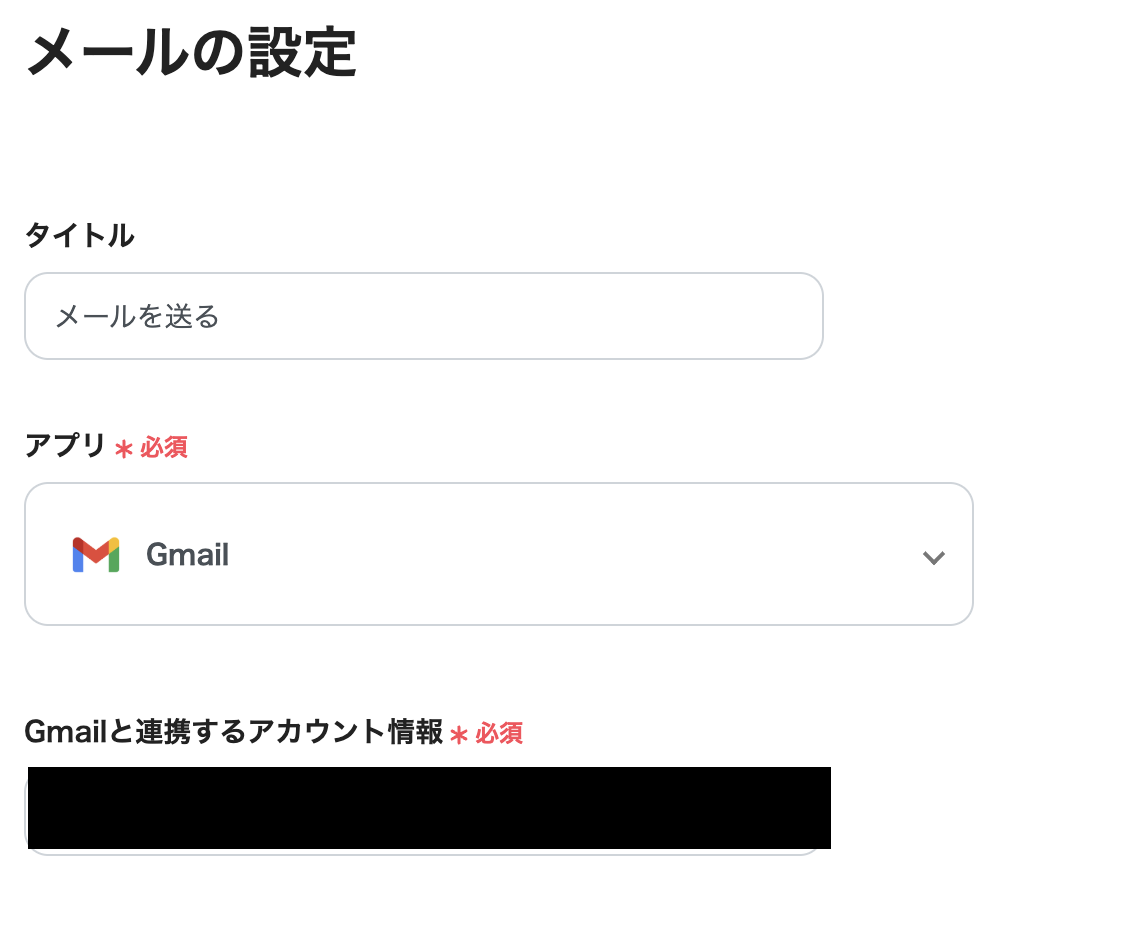The height and width of the screenshot is (940, 1128).
Task: Click the black redacted account bar
Action: pyautogui.click(x=429, y=807)
